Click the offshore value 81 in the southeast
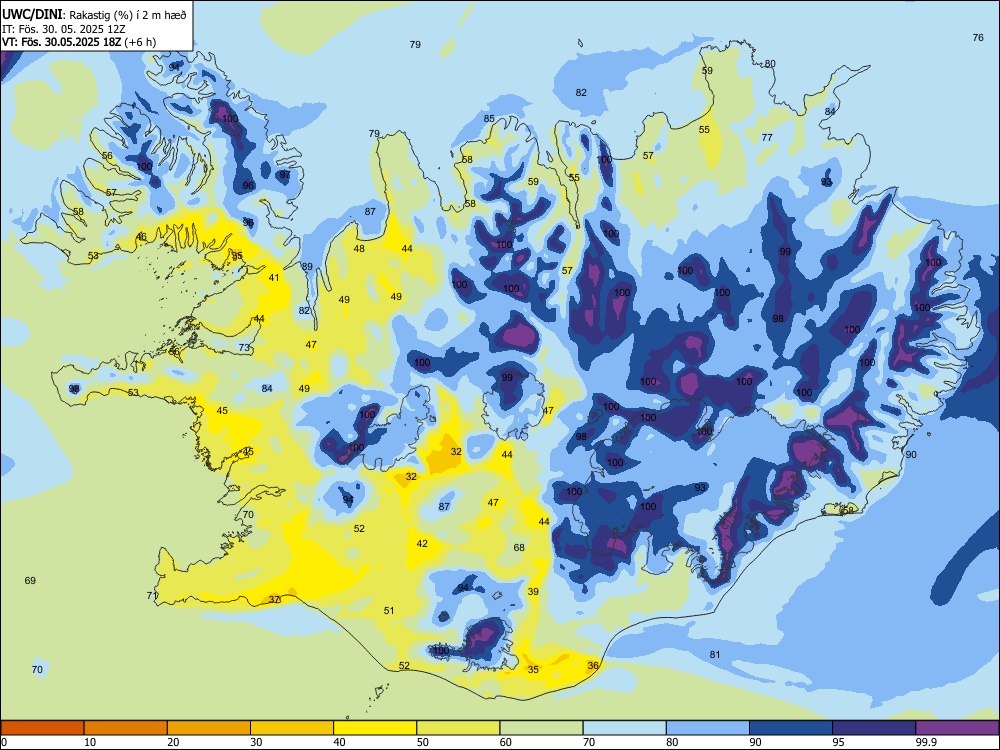 (715, 654)
